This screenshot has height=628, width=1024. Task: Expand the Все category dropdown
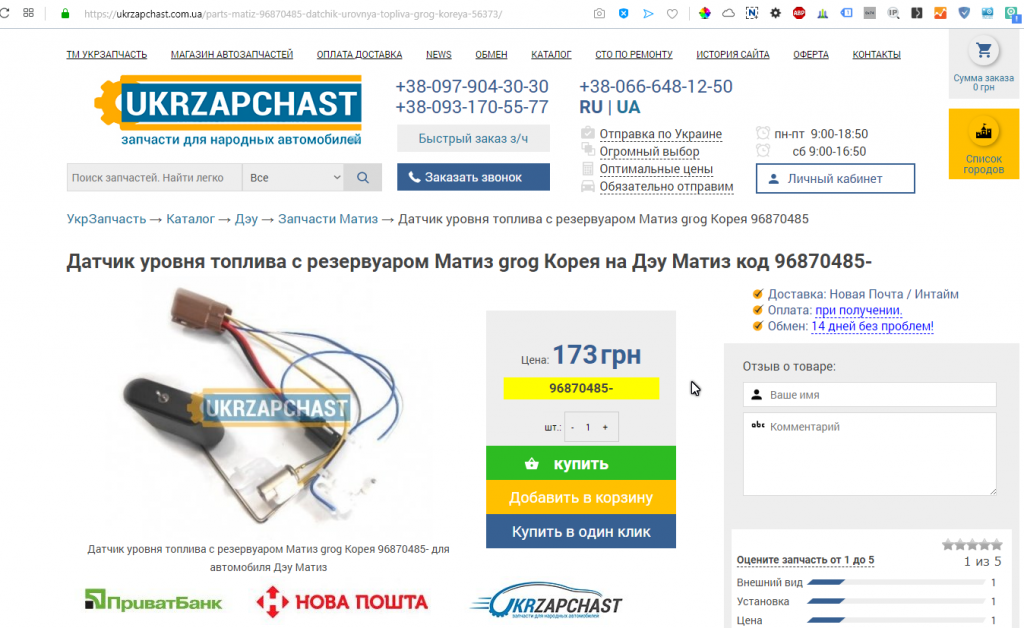tap(293, 178)
